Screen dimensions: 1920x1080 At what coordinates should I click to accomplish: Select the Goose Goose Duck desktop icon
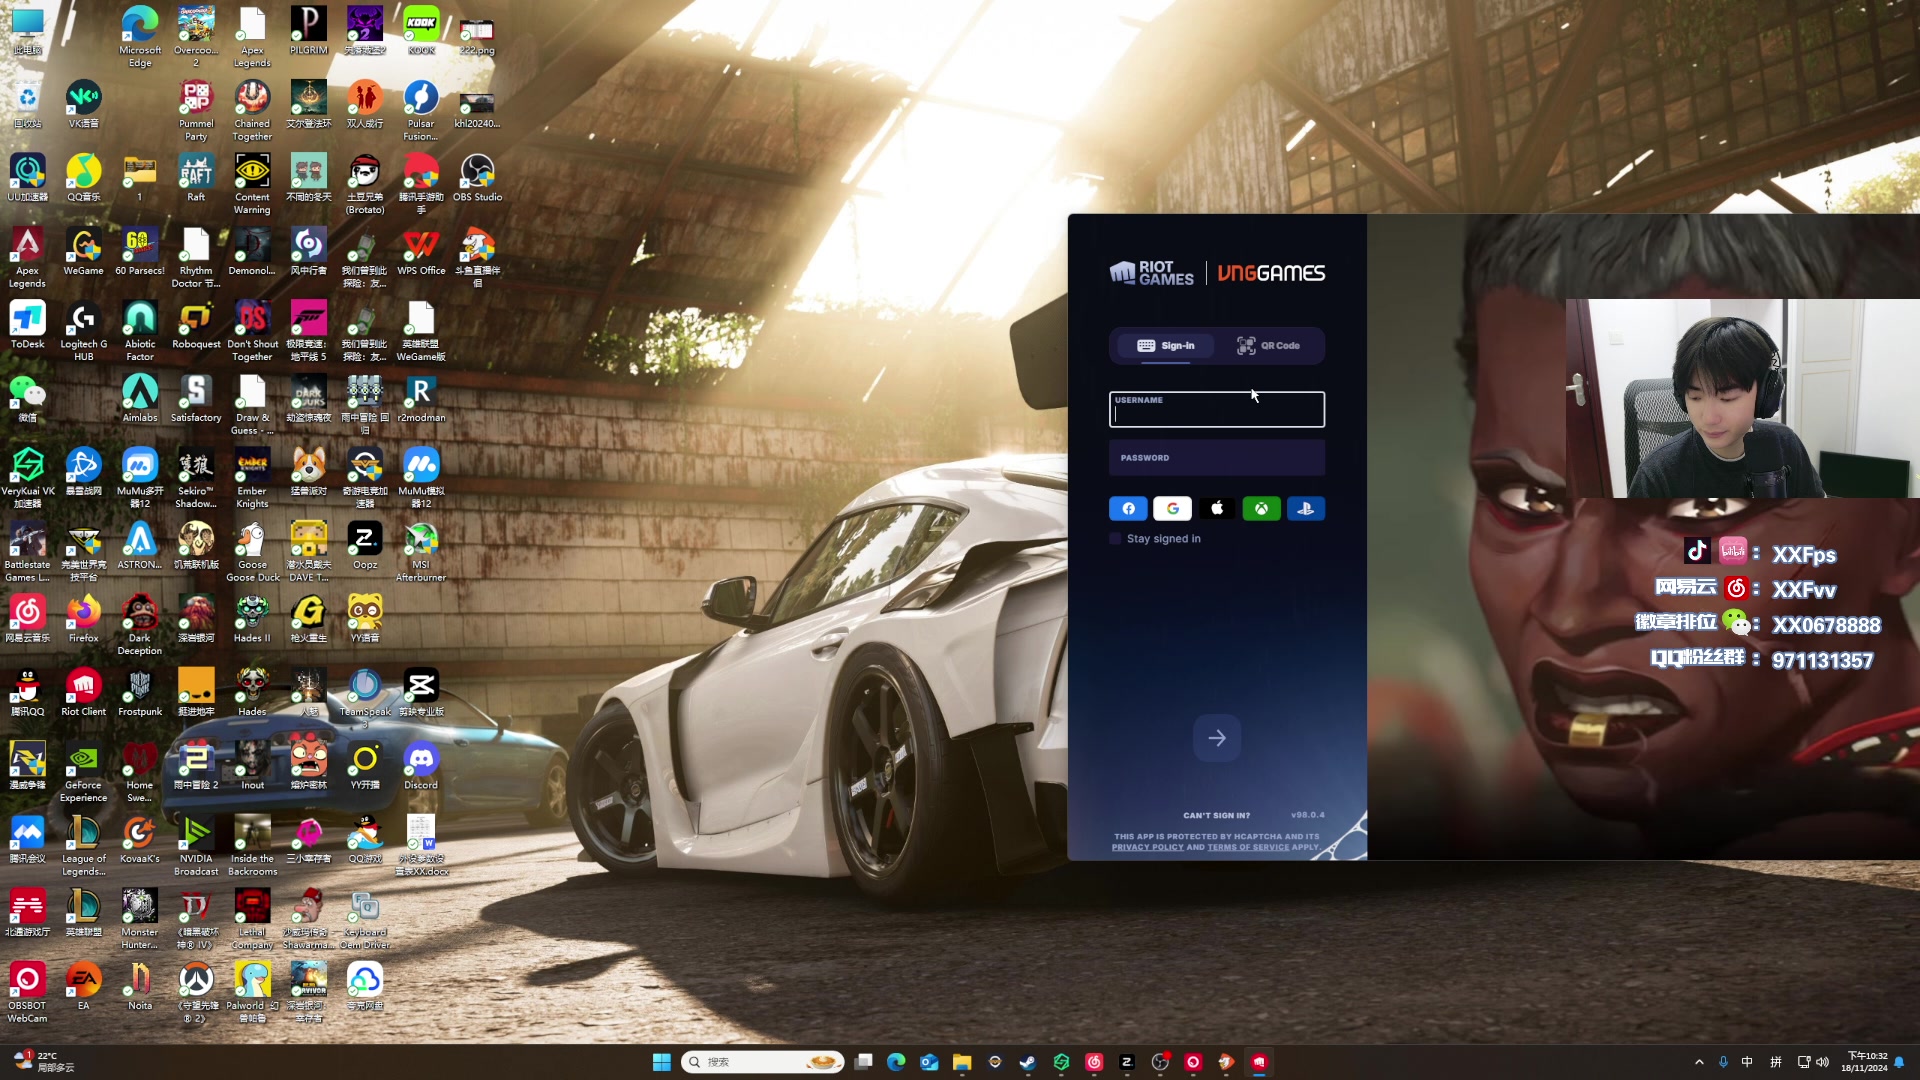252,552
